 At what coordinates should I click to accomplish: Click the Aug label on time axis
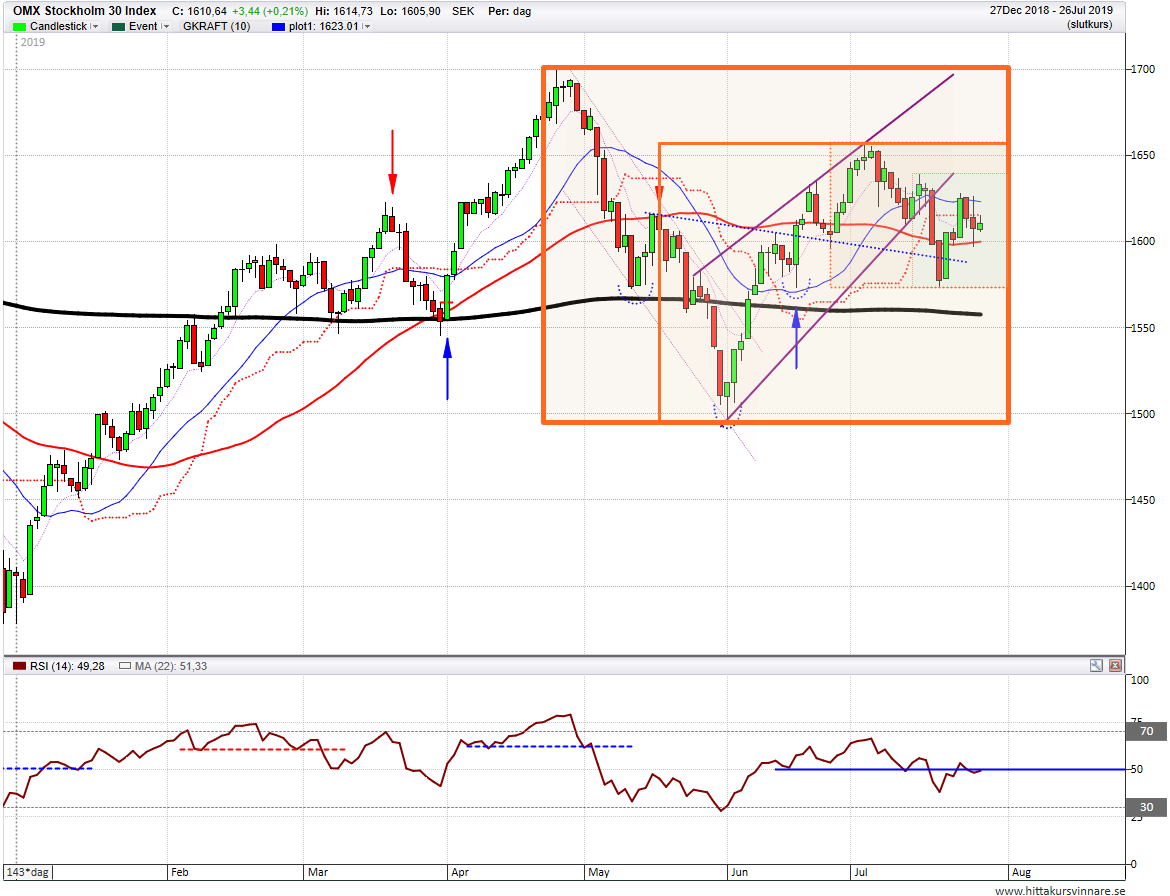pos(1021,872)
